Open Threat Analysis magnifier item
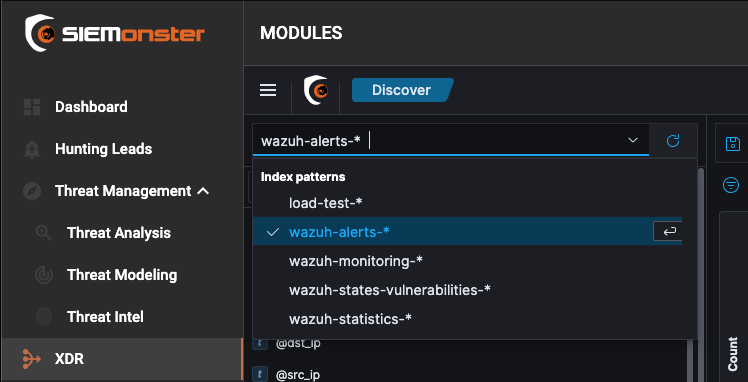Image resolution: width=748 pixels, height=382 pixels. tap(44, 233)
